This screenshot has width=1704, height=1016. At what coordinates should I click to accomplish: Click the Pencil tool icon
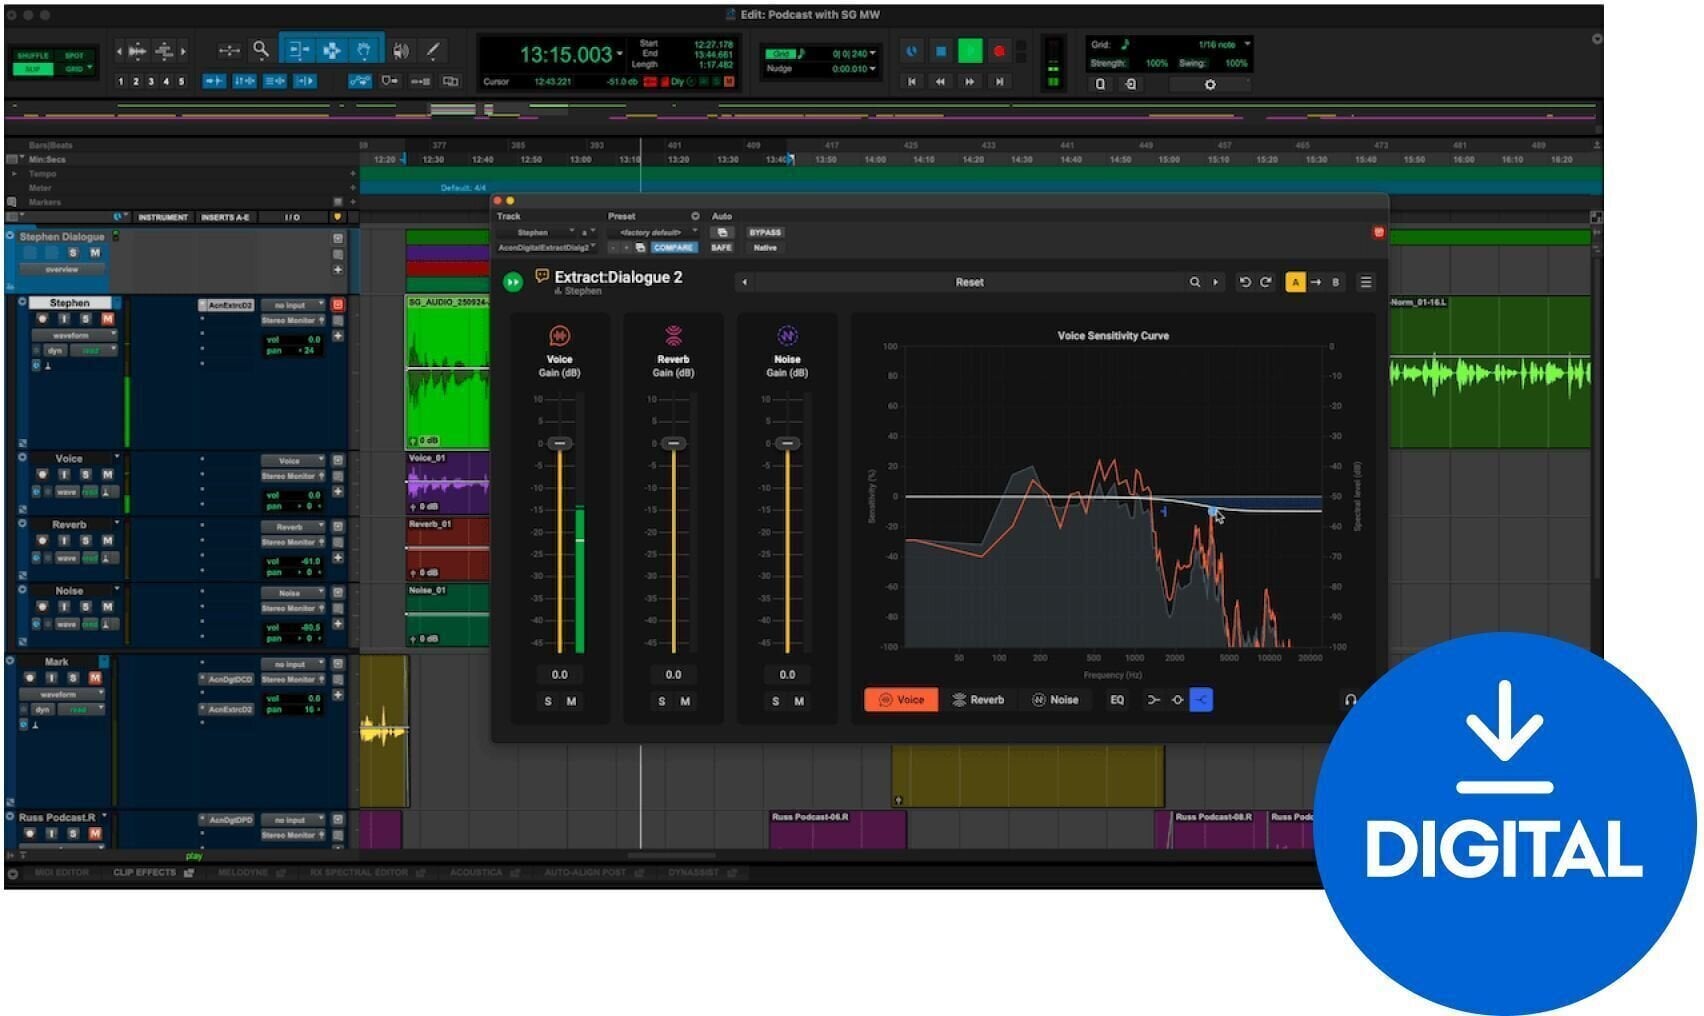[433, 51]
